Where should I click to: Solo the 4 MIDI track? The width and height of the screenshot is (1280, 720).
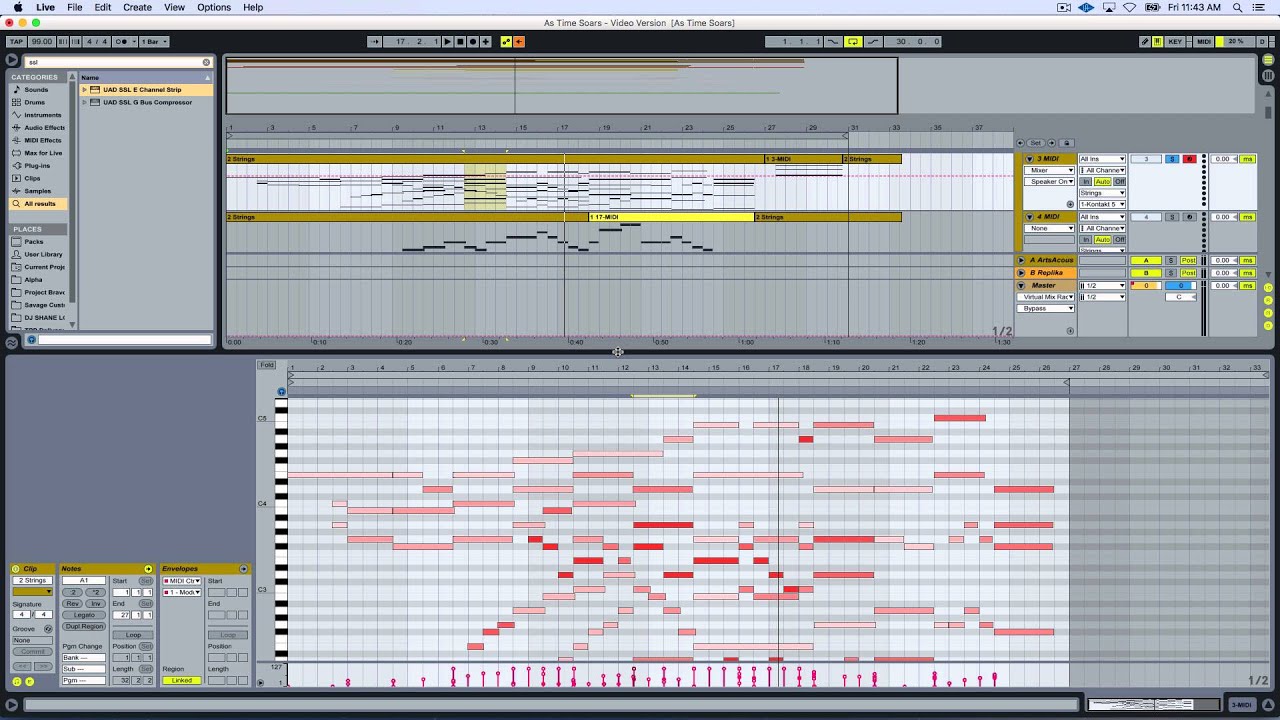[1172, 217]
